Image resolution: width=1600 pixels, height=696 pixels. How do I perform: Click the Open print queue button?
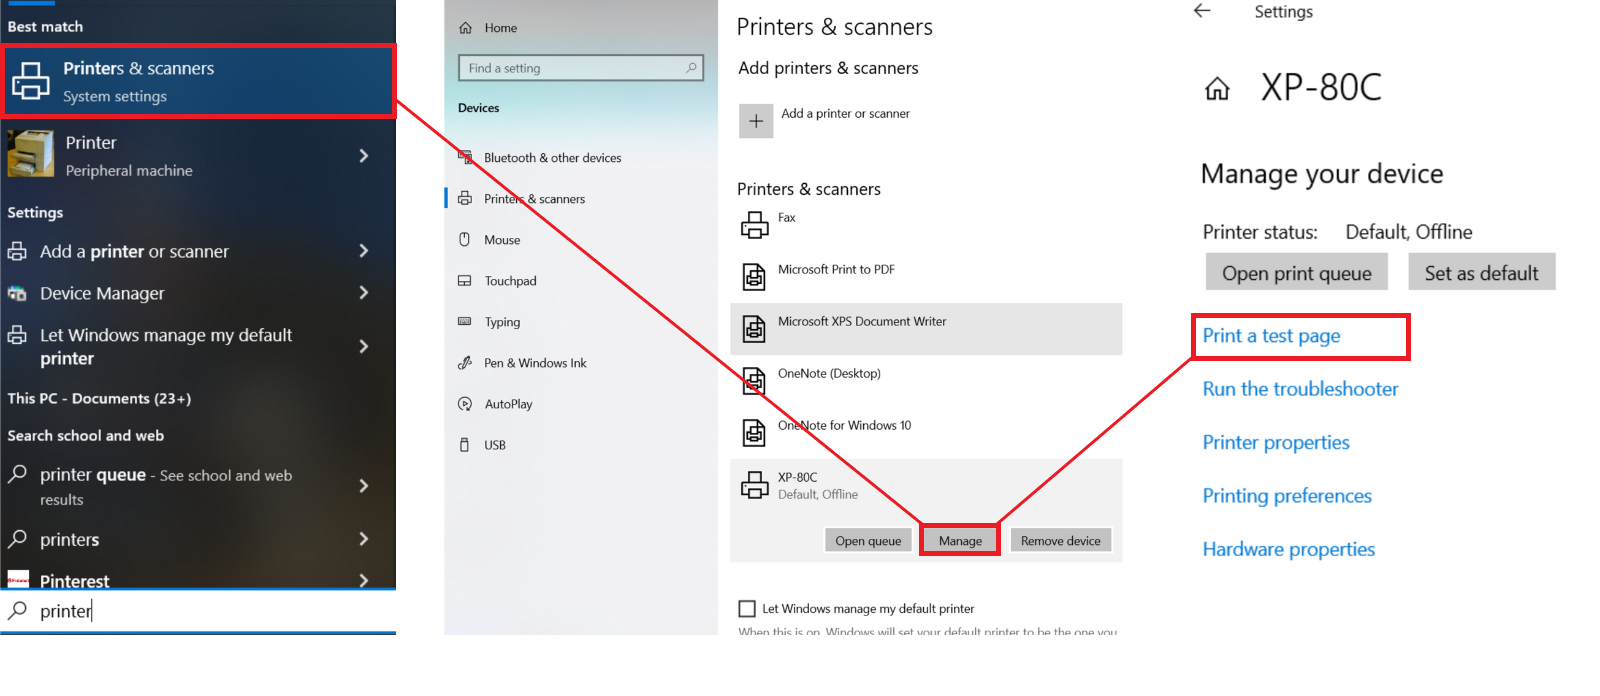coord(1296,273)
